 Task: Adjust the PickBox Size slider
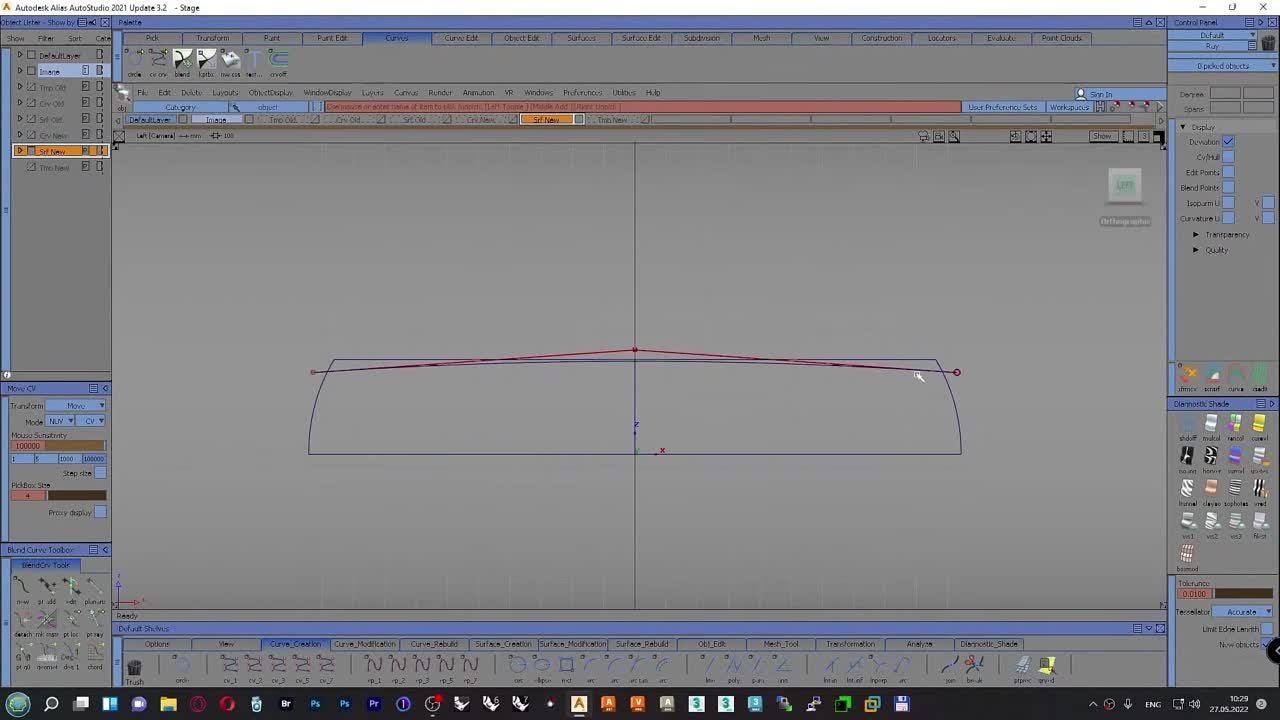coord(76,495)
